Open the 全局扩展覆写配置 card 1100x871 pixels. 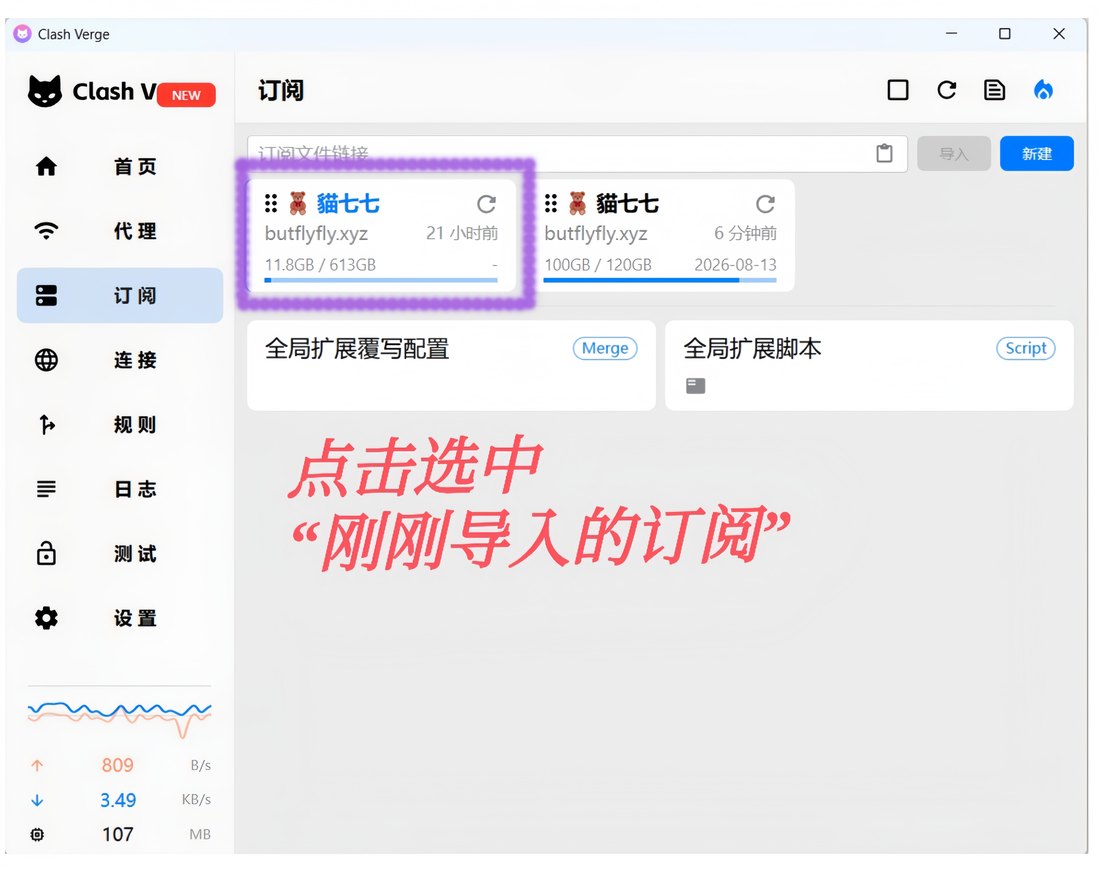pyautogui.click(x=451, y=365)
